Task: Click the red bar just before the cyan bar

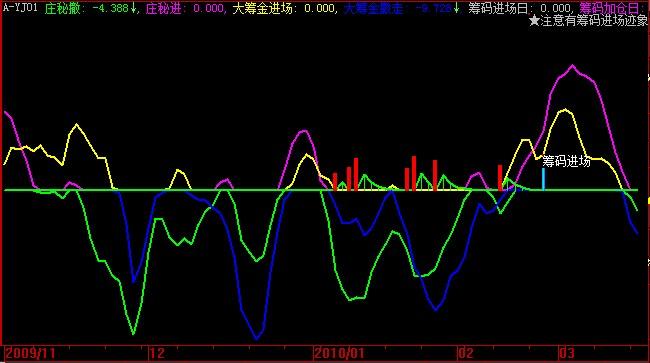Action: point(500,178)
